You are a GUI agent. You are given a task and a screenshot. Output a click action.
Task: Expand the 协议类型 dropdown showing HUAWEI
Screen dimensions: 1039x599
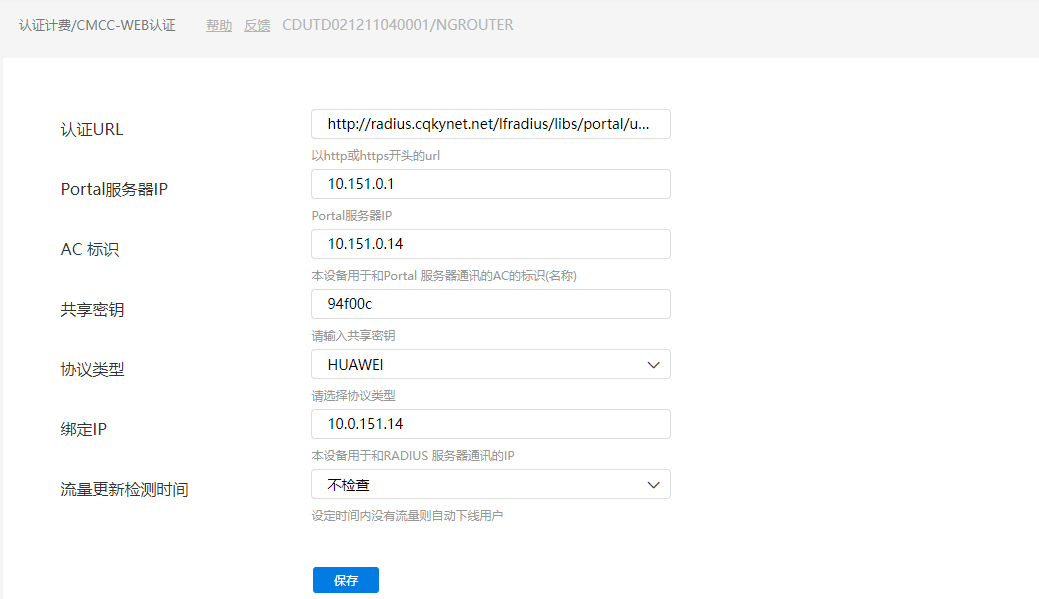(490, 364)
